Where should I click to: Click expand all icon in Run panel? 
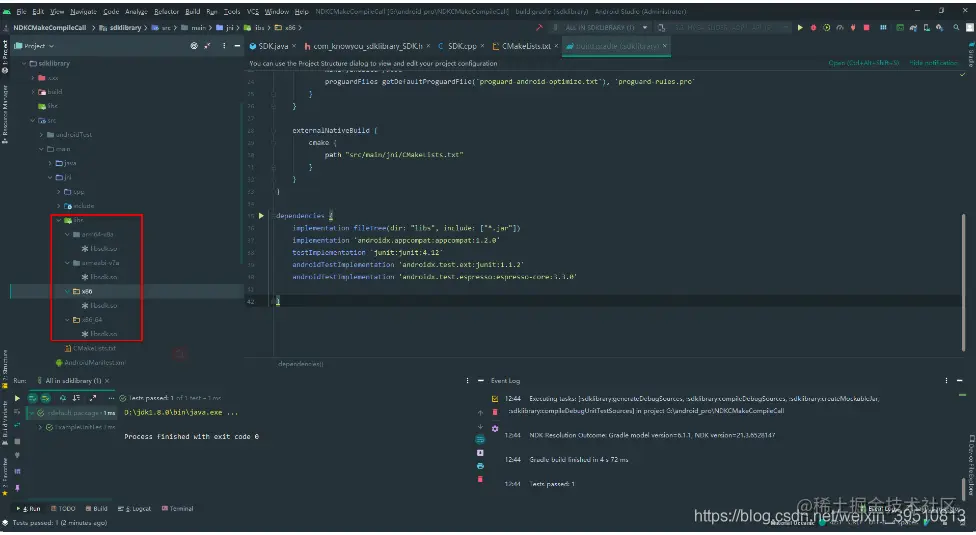[93, 398]
